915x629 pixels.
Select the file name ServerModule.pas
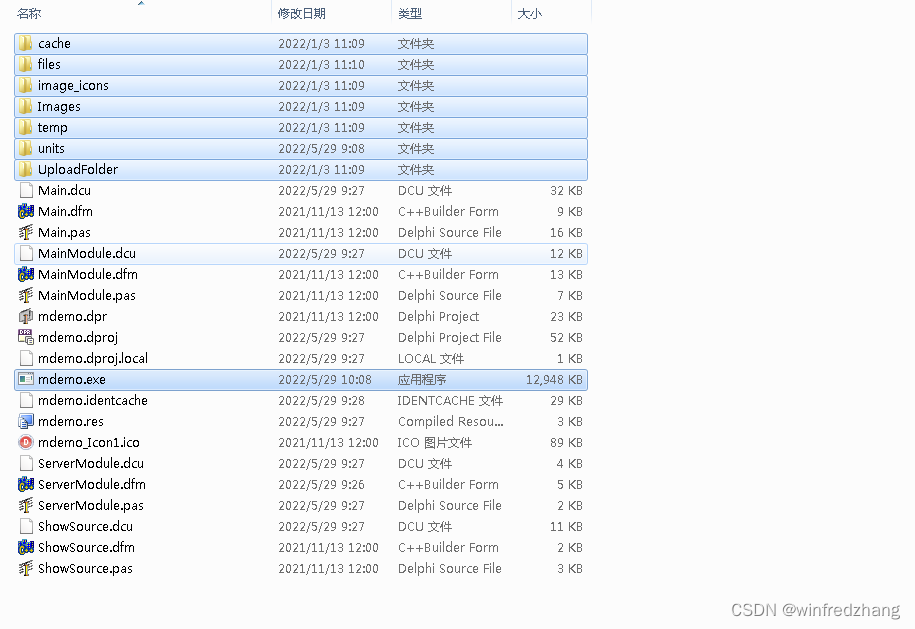90,506
